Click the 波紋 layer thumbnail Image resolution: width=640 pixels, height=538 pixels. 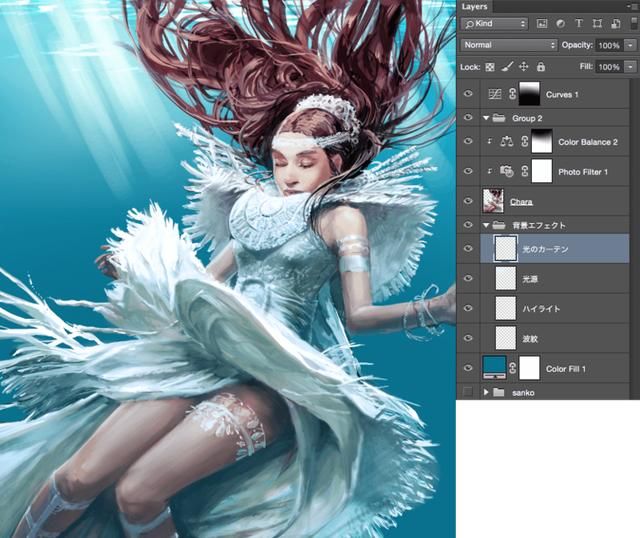pos(506,338)
